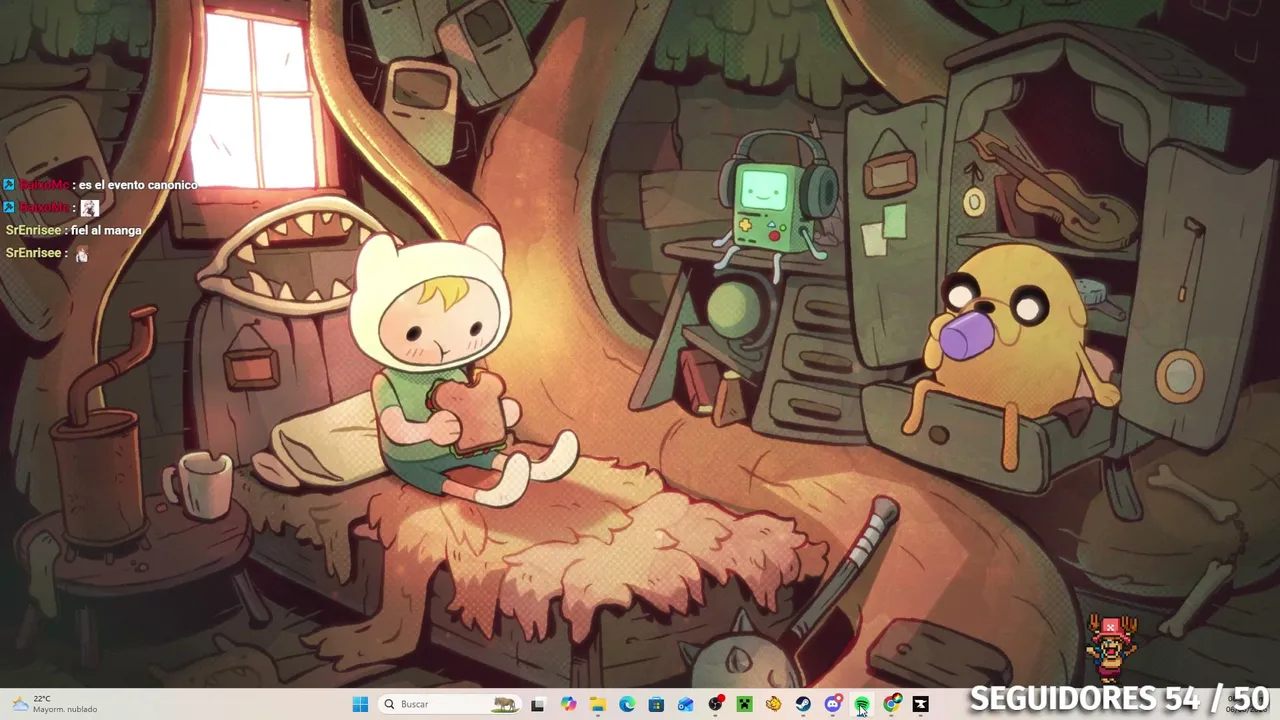
Task: Open Task View from the taskbar
Action: coord(538,704)
